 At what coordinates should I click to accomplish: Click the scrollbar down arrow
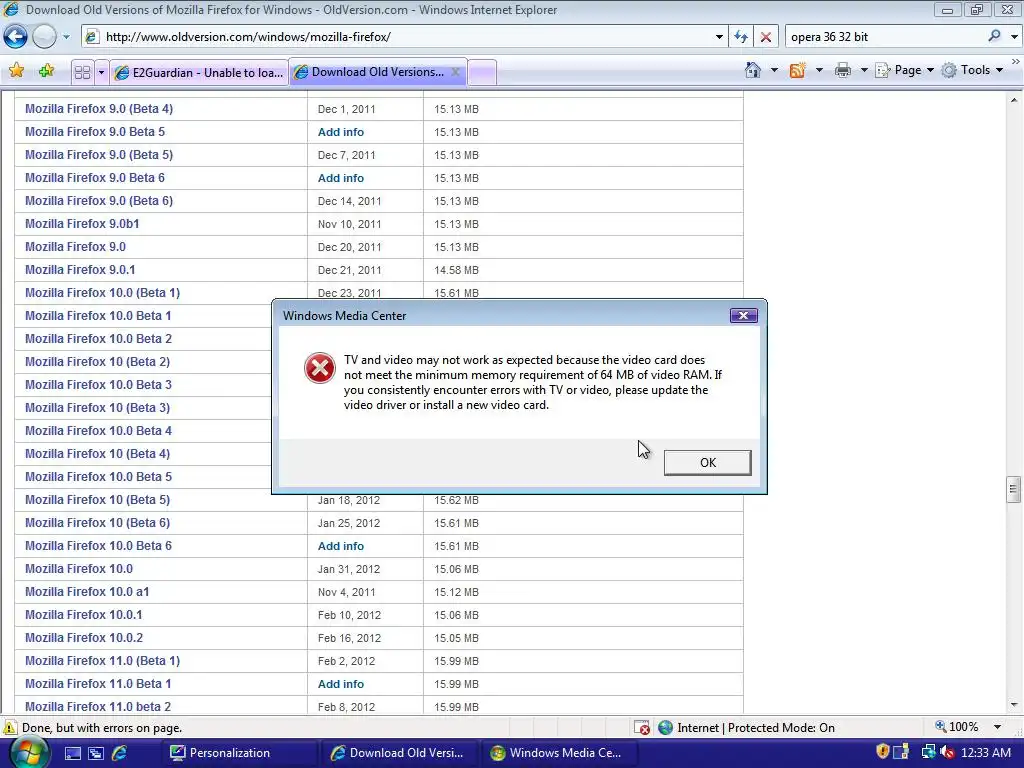point(1014,705)
